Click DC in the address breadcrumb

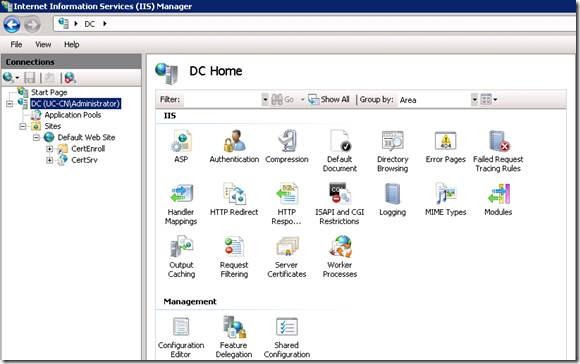coord(90,24)
